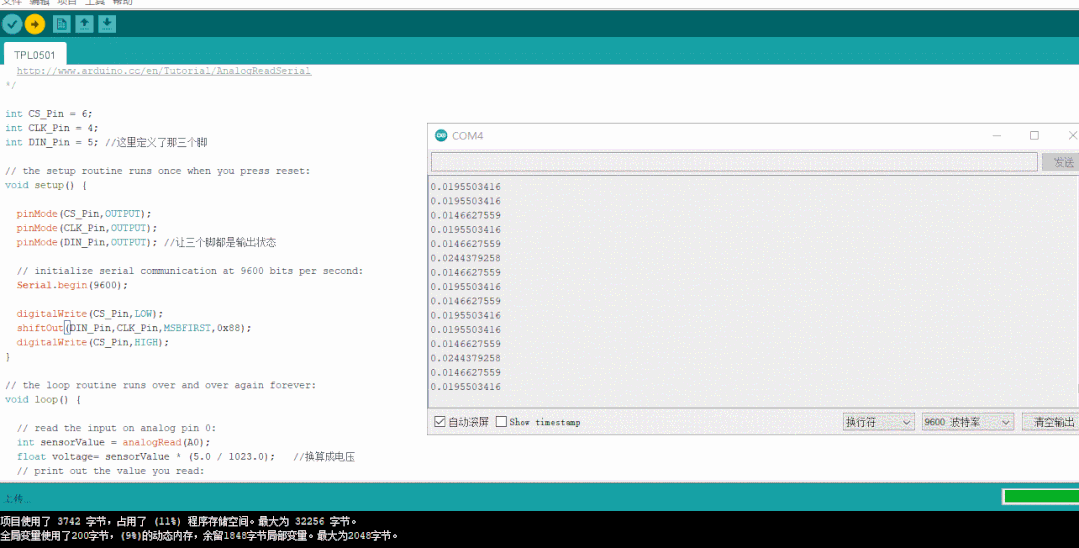Maximize the COM4 serial monitor window

(1034, 136)
